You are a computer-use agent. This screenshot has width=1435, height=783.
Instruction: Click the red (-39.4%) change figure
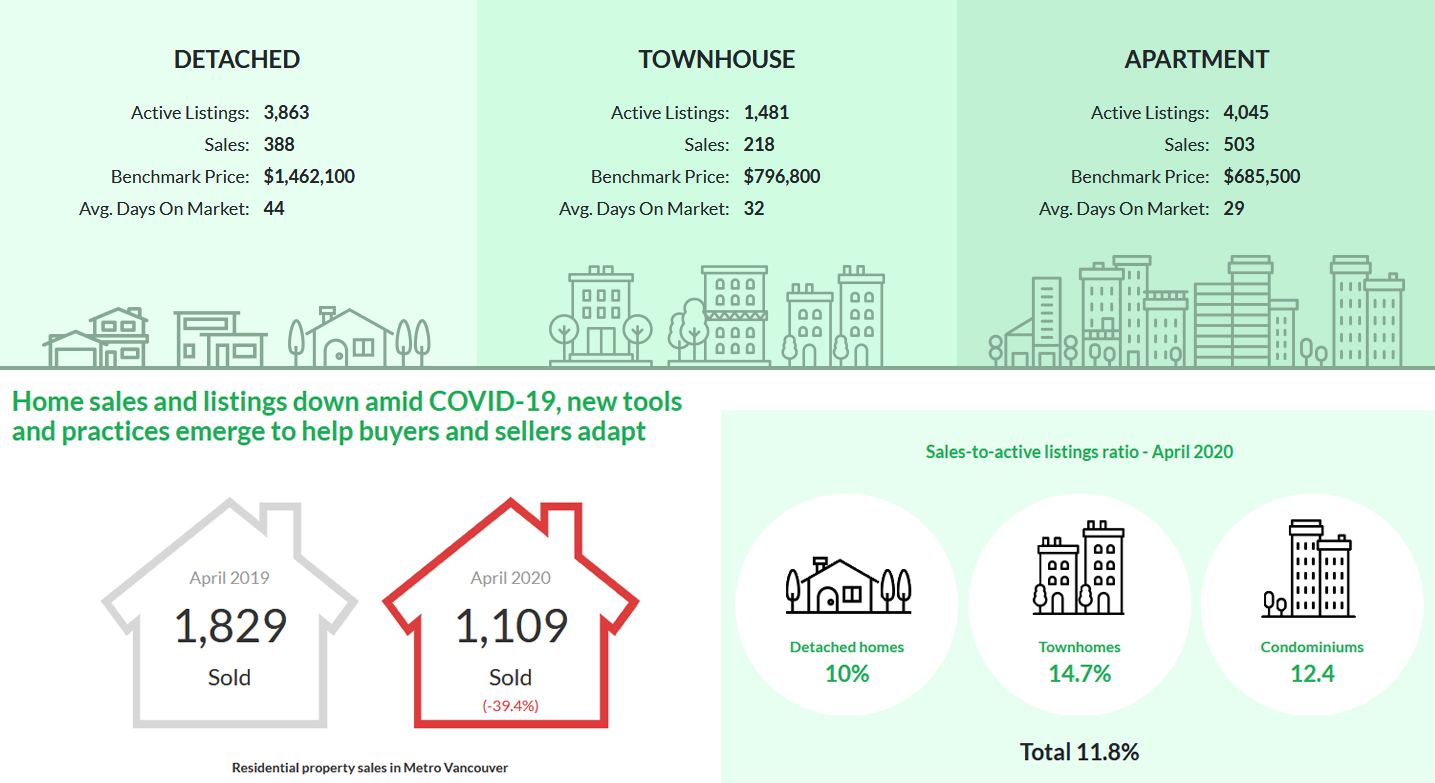pos(510,705)
